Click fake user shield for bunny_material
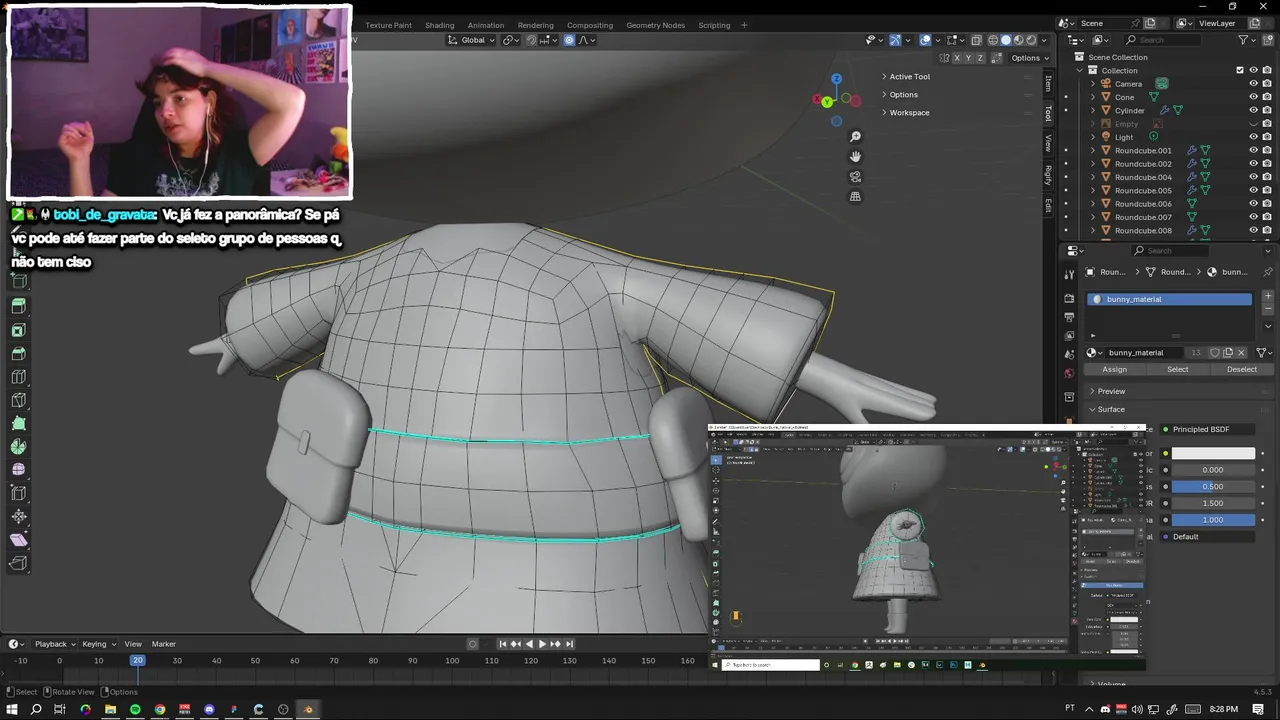 point(1214,352)
